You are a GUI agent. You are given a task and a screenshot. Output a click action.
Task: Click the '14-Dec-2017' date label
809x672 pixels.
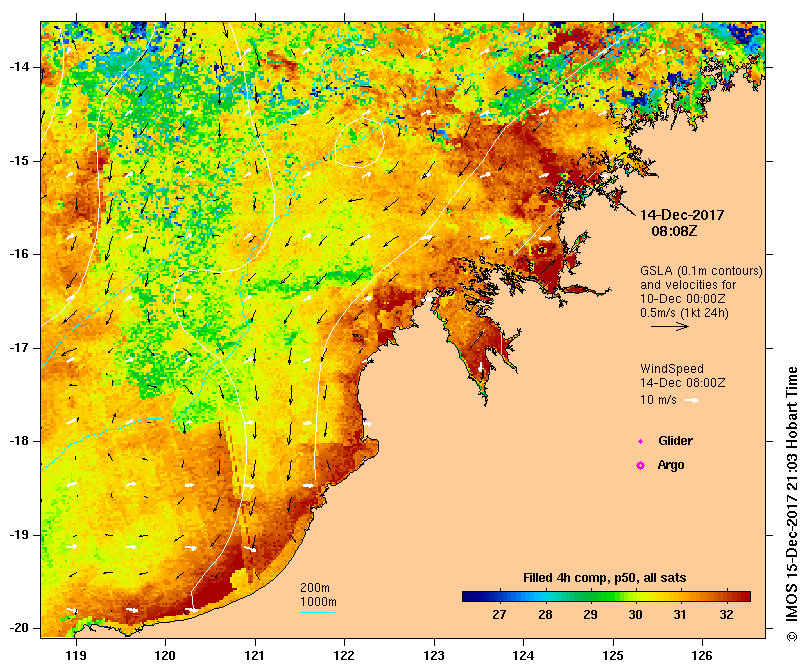[682, 215]
